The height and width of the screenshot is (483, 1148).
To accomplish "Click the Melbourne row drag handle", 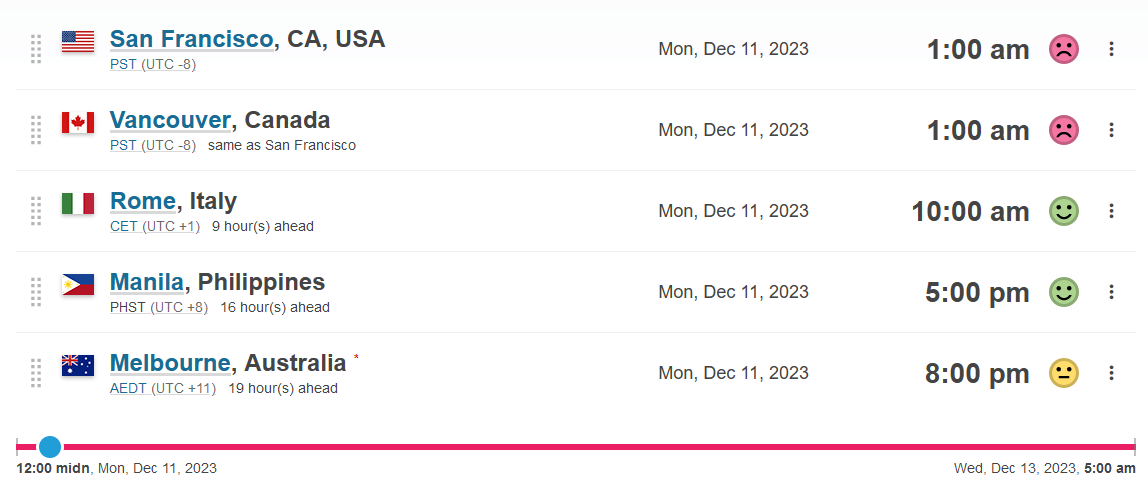I will coord(36,373).
